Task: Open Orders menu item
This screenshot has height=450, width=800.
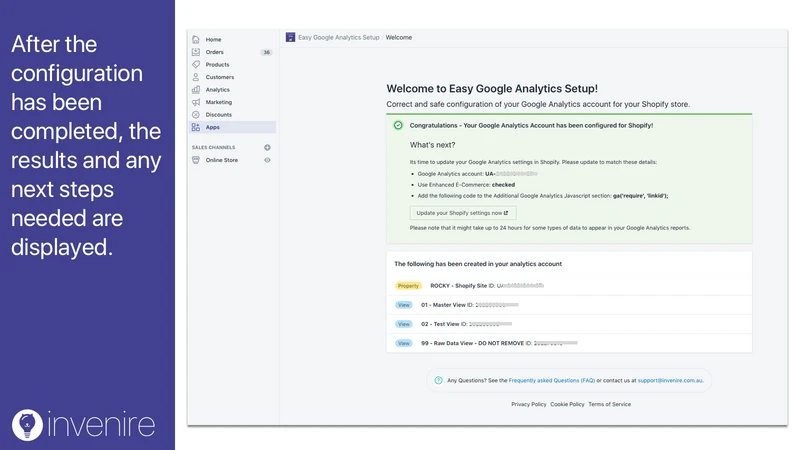Action: pos(214,52)
